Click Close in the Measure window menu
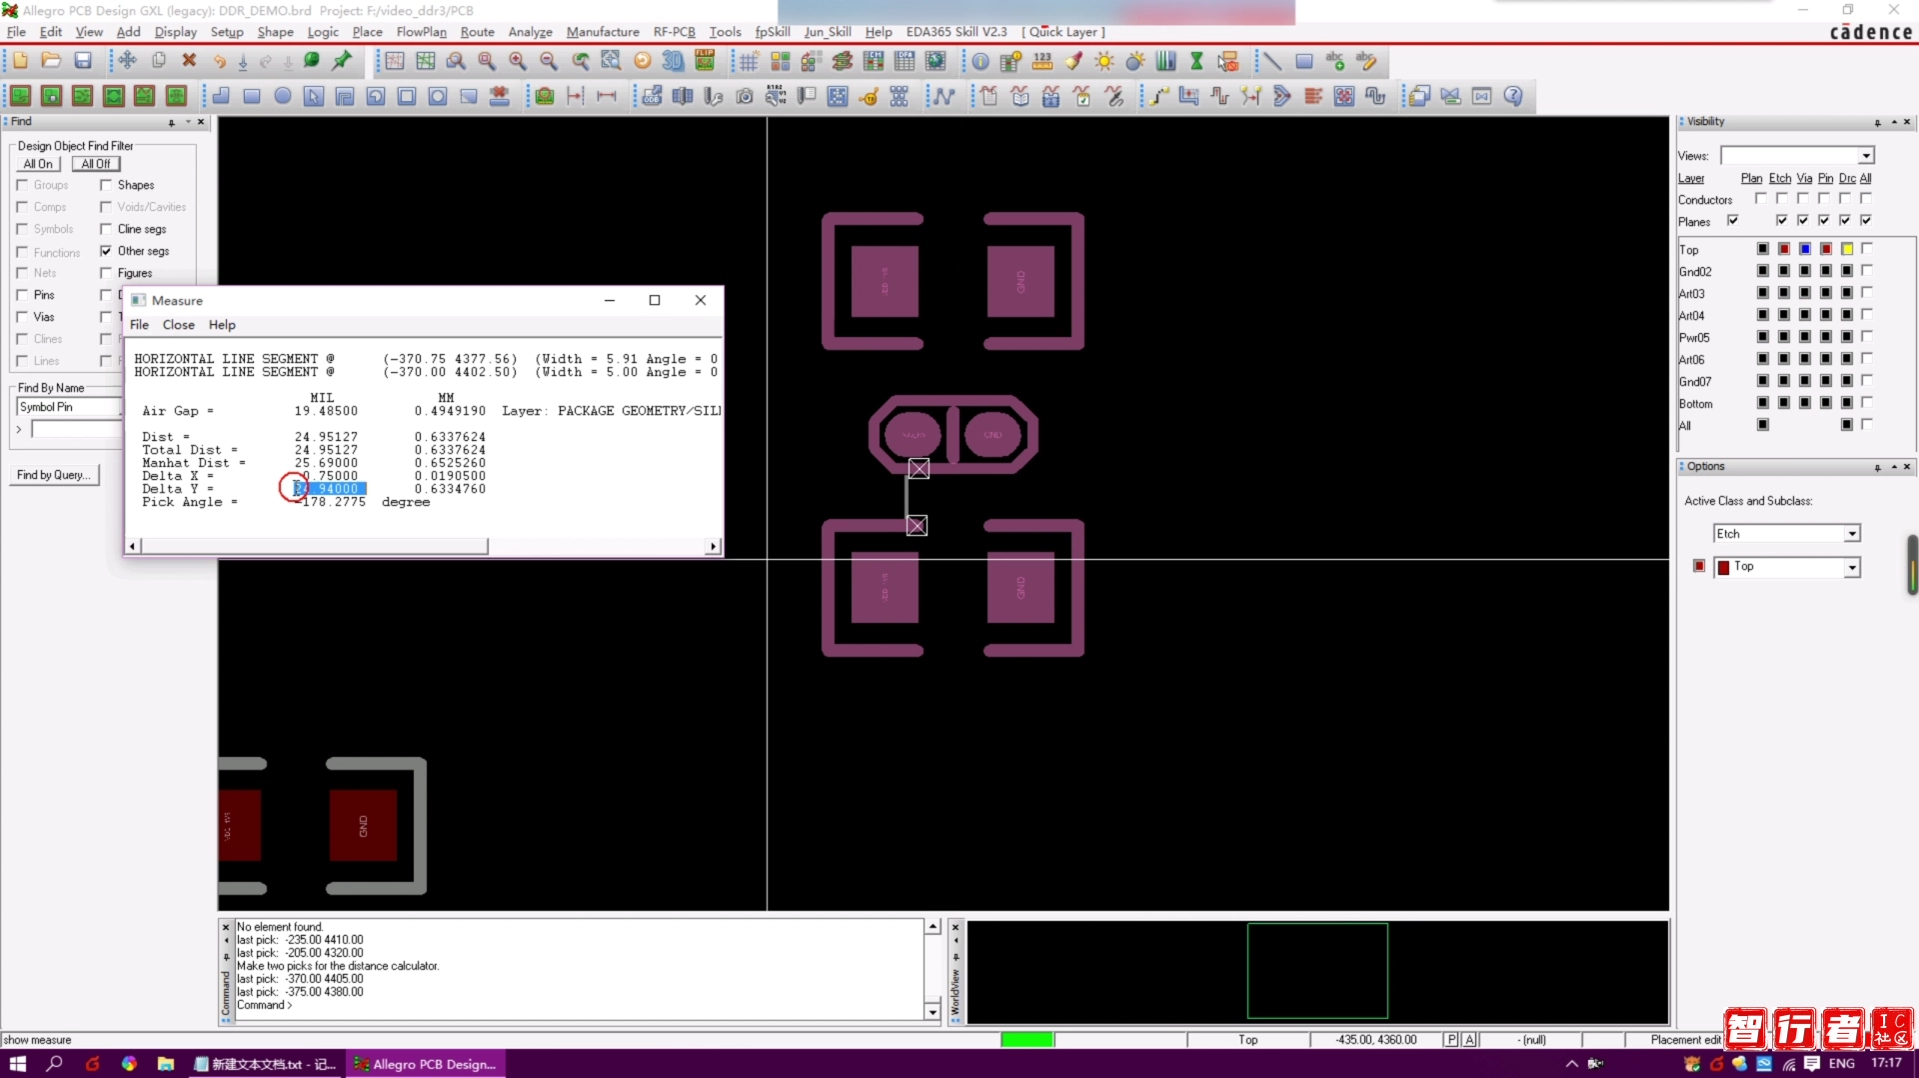The height and width of the screenshot is (1078, 1919). tap(179, 325)
